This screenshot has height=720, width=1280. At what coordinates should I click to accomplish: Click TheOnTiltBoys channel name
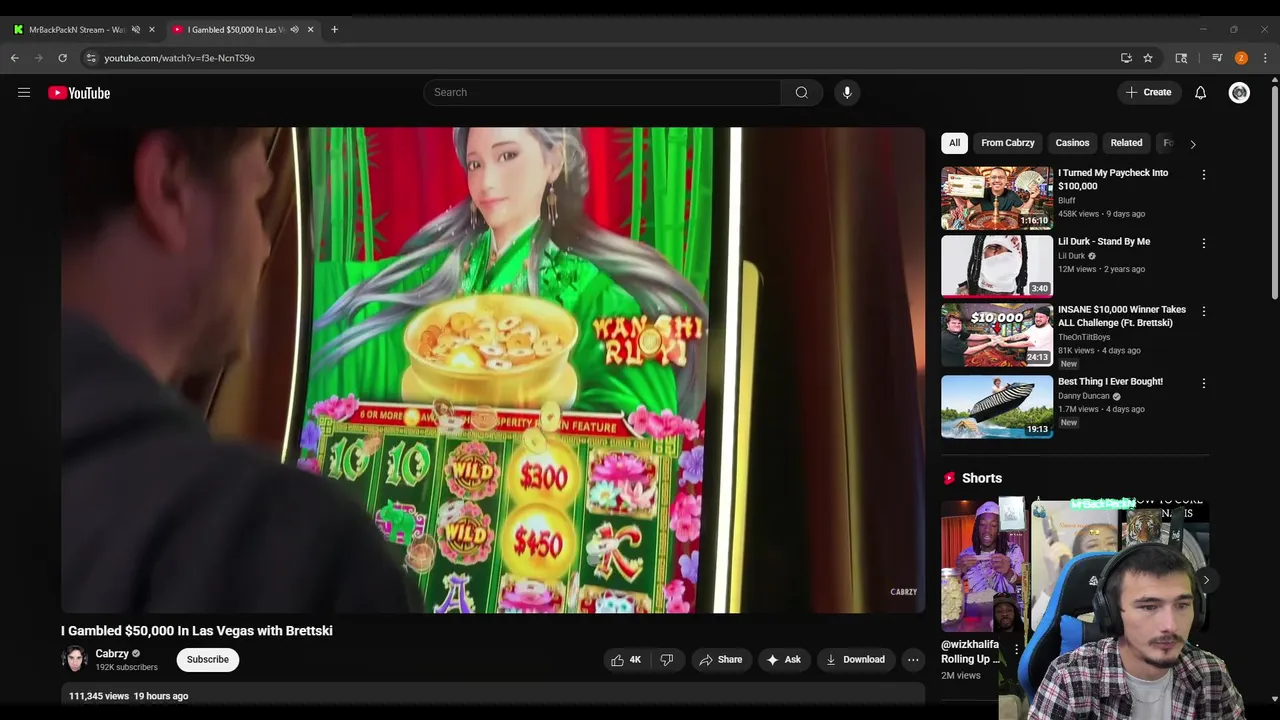point(1084,338)
